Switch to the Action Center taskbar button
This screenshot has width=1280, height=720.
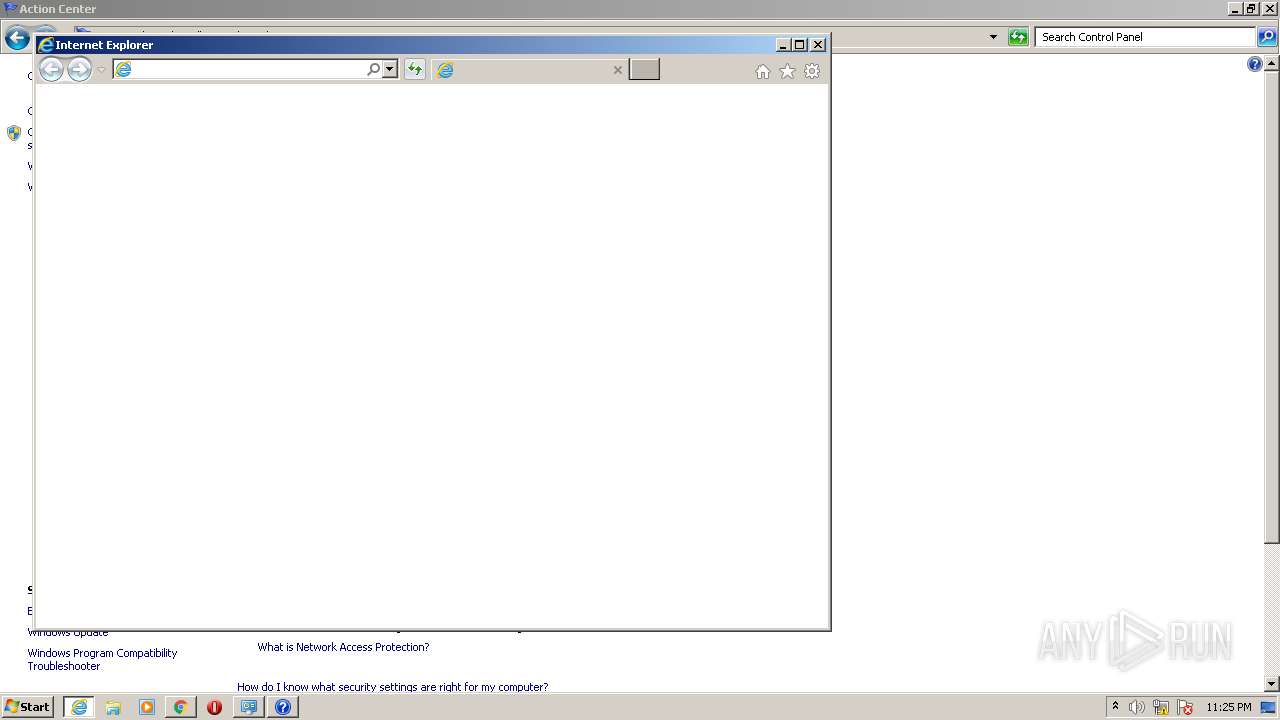[x=249, y=707]
